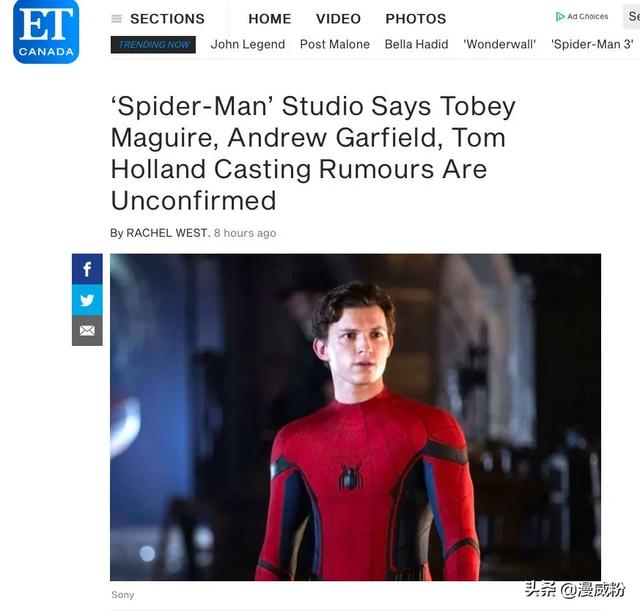Image resolution: width=640 pixels, height=612 pixels.
Task: Open the VIDEO section
Action: 338,19
